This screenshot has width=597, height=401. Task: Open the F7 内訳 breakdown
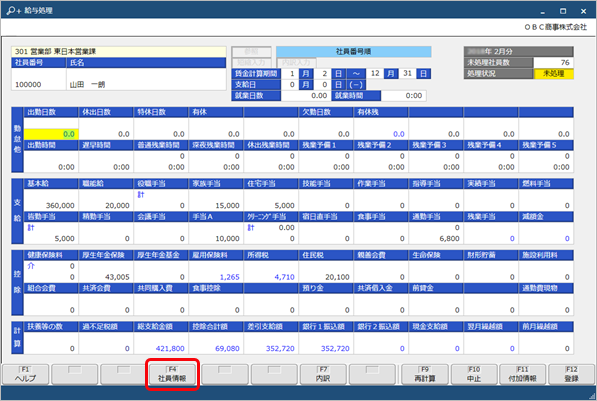click(x=323, y=374)
